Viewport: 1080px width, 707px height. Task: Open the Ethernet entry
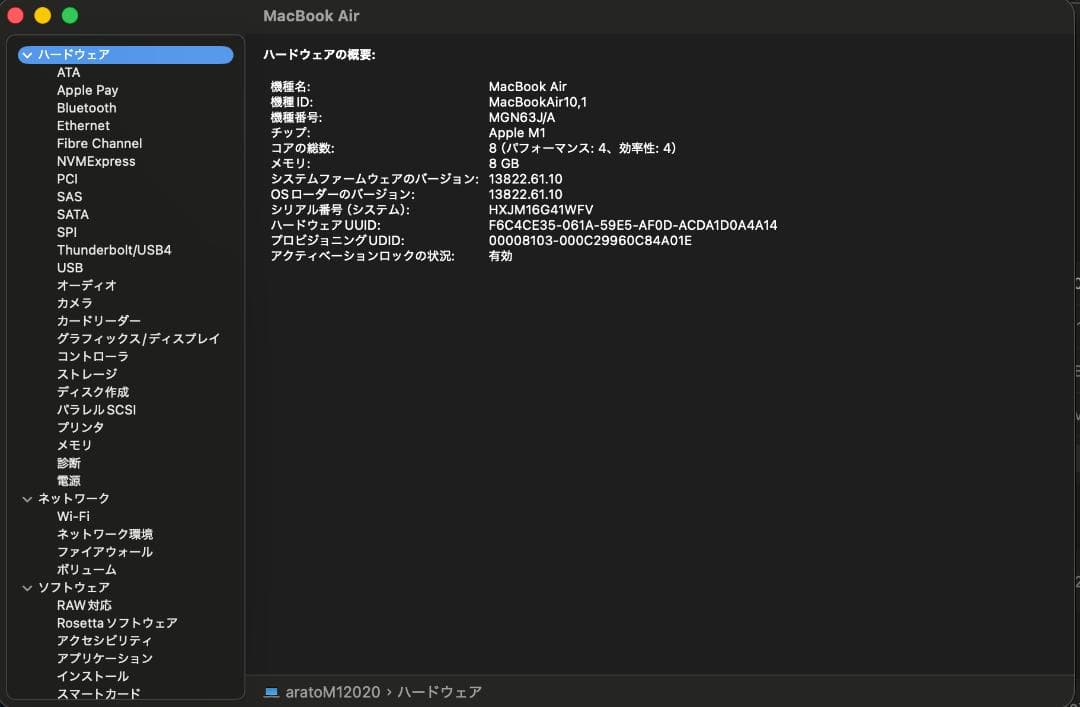[x=83, y=125]
